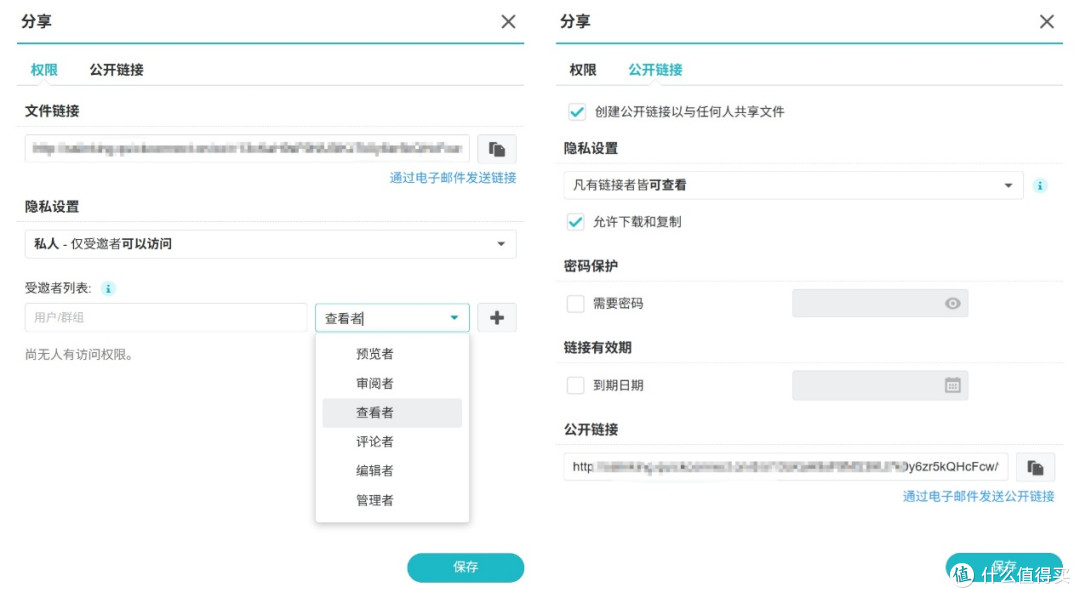The image size is (1080, 598).
Task: Open the anyone-with-link-can-view dropdown
Action: pos(793,185)
